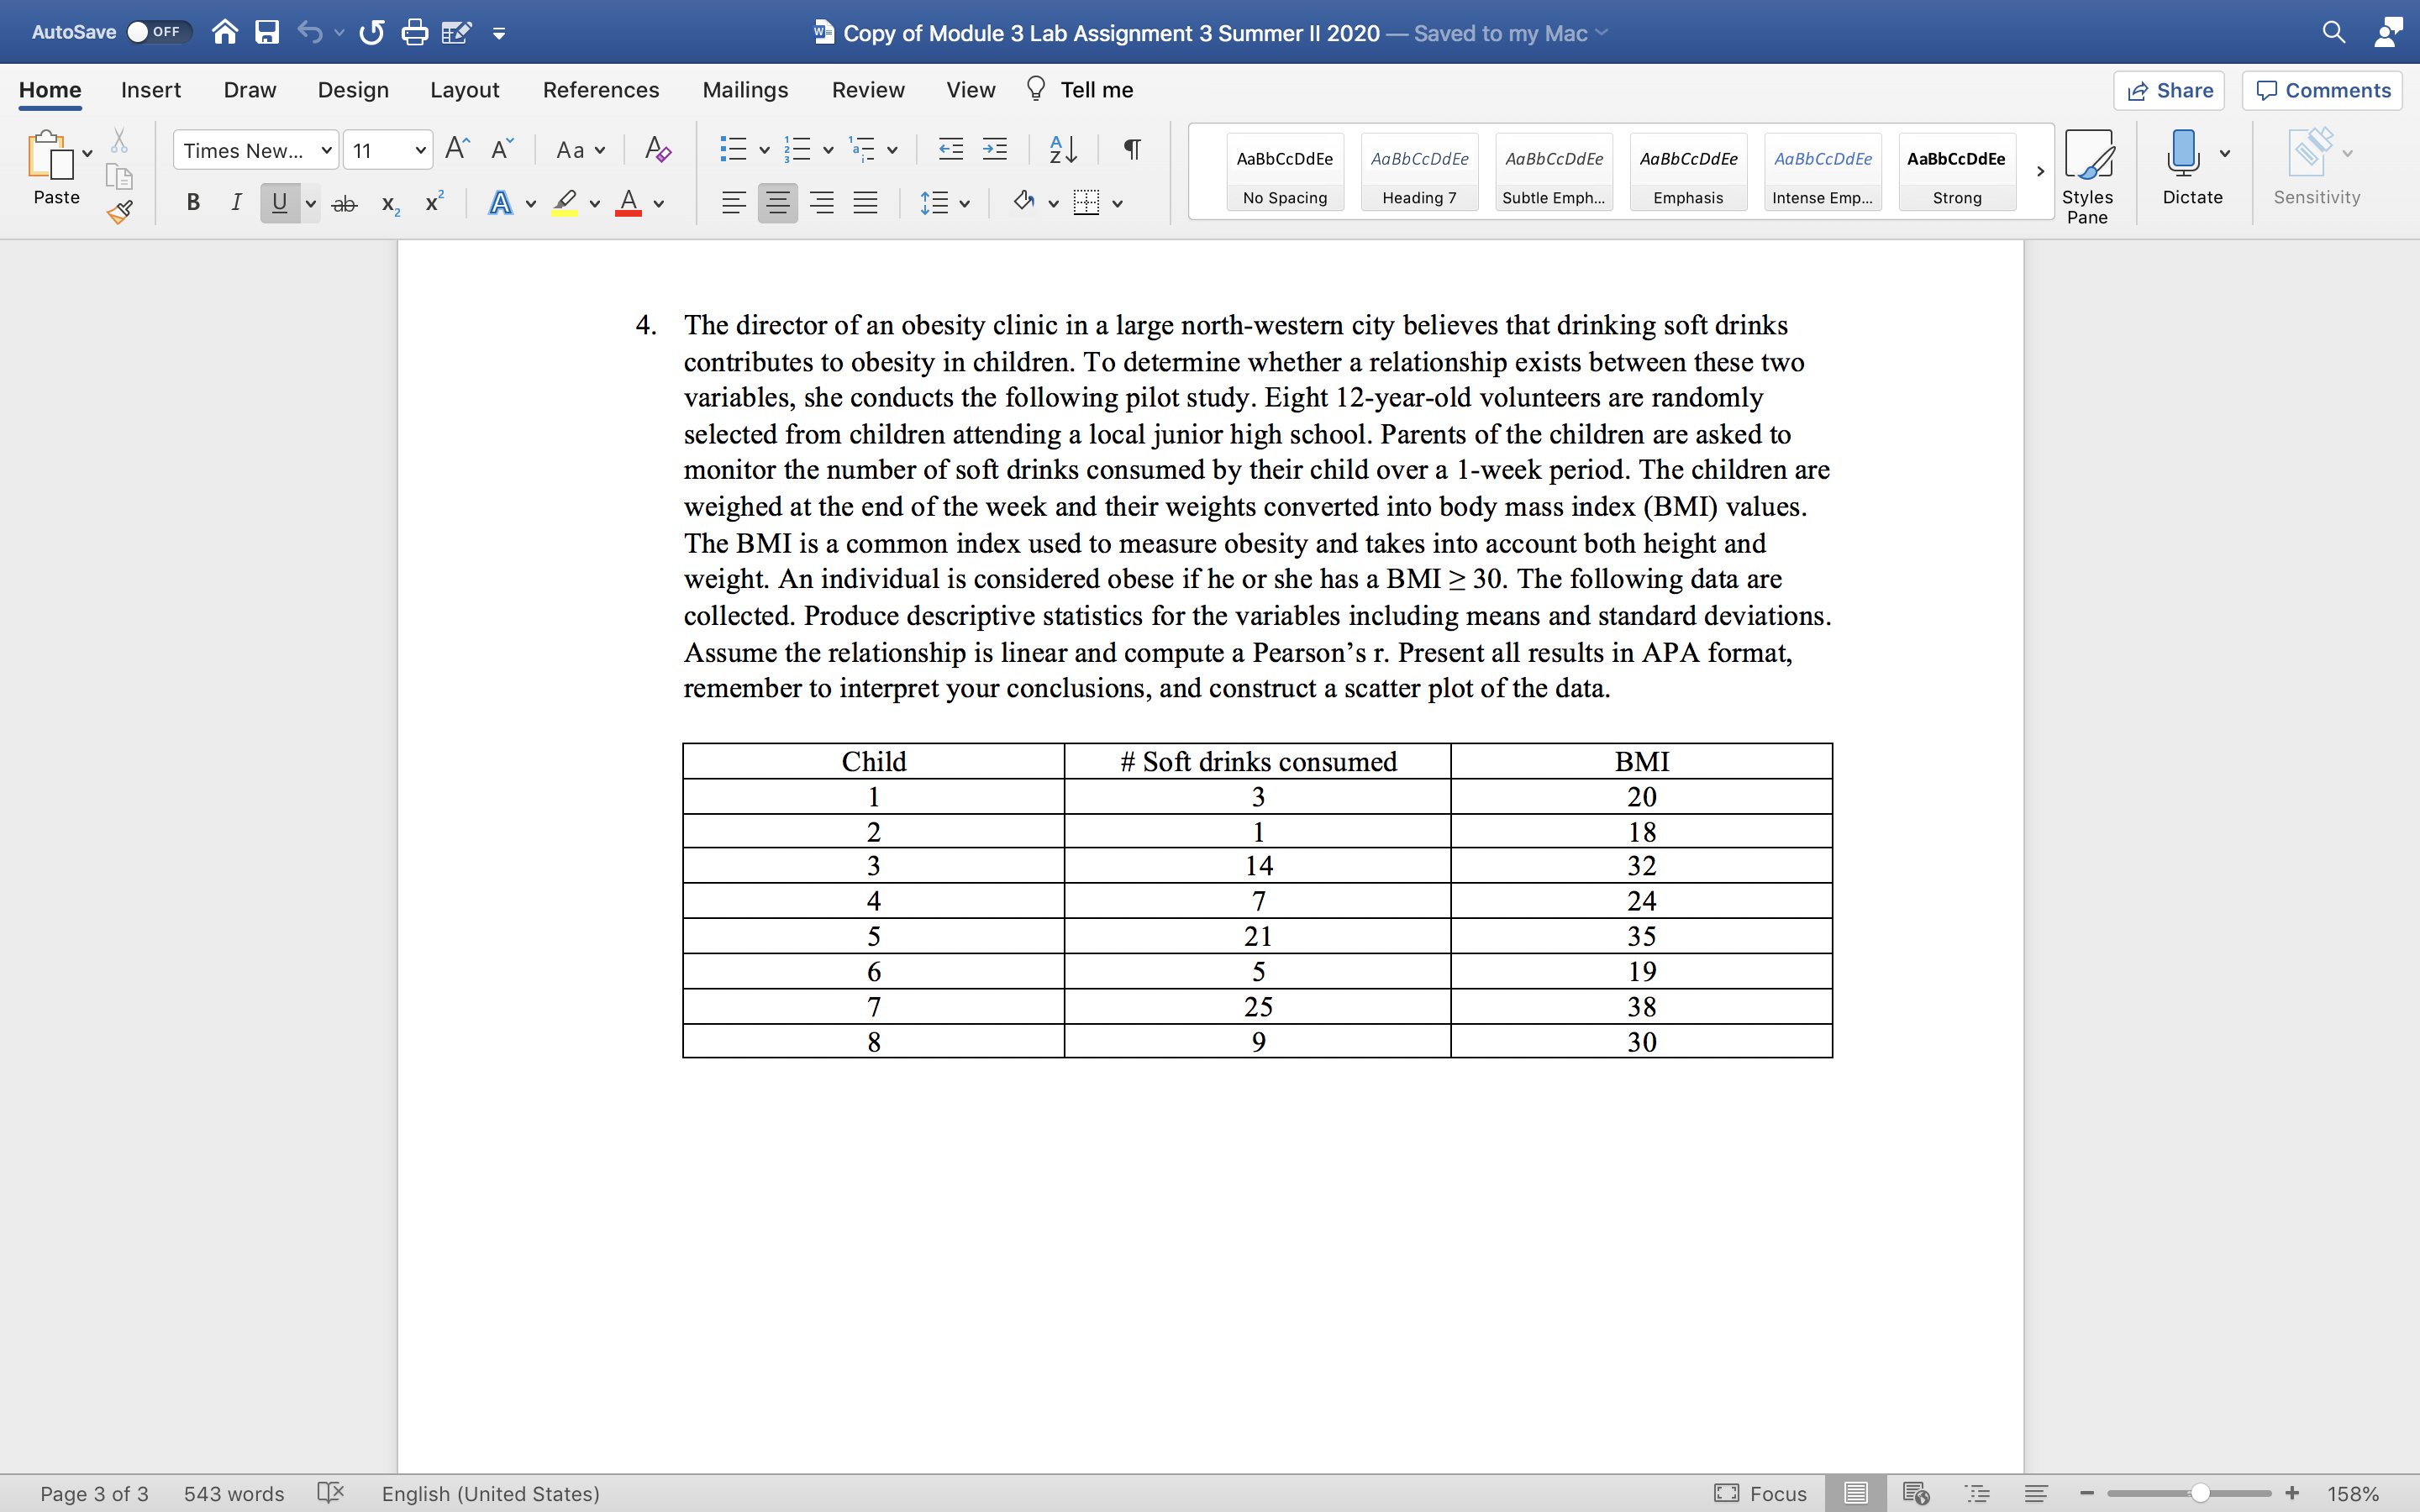Open the Comments button

point(2322,90)
